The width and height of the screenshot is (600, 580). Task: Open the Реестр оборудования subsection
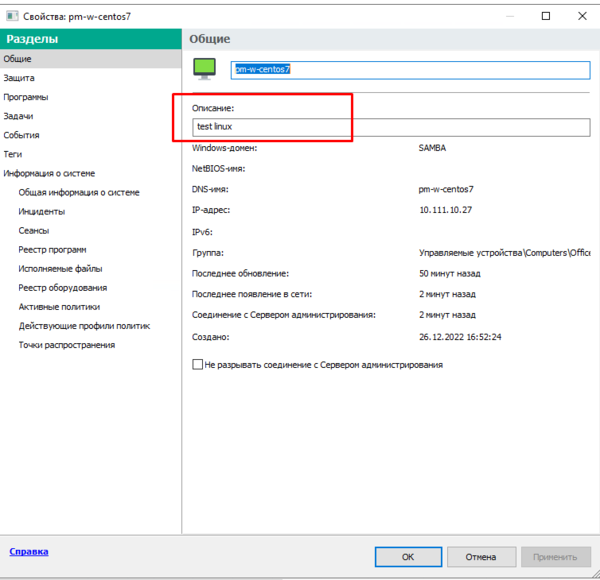click(x=63, y=288)
